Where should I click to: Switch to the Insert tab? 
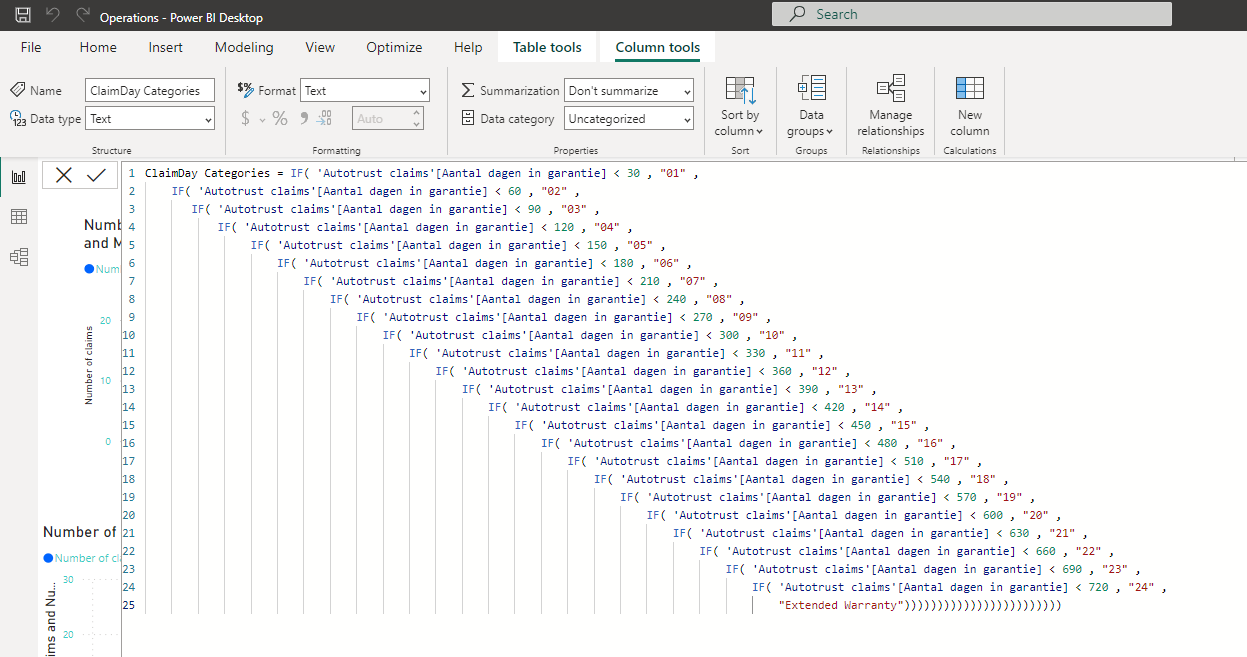click(166, 47)
